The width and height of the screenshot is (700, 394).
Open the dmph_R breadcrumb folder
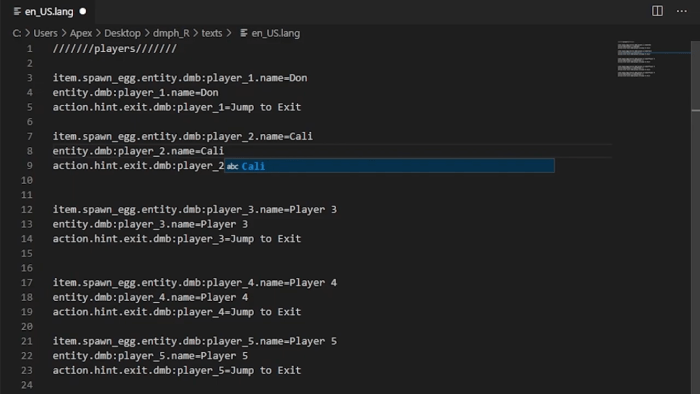pos(171,33)
